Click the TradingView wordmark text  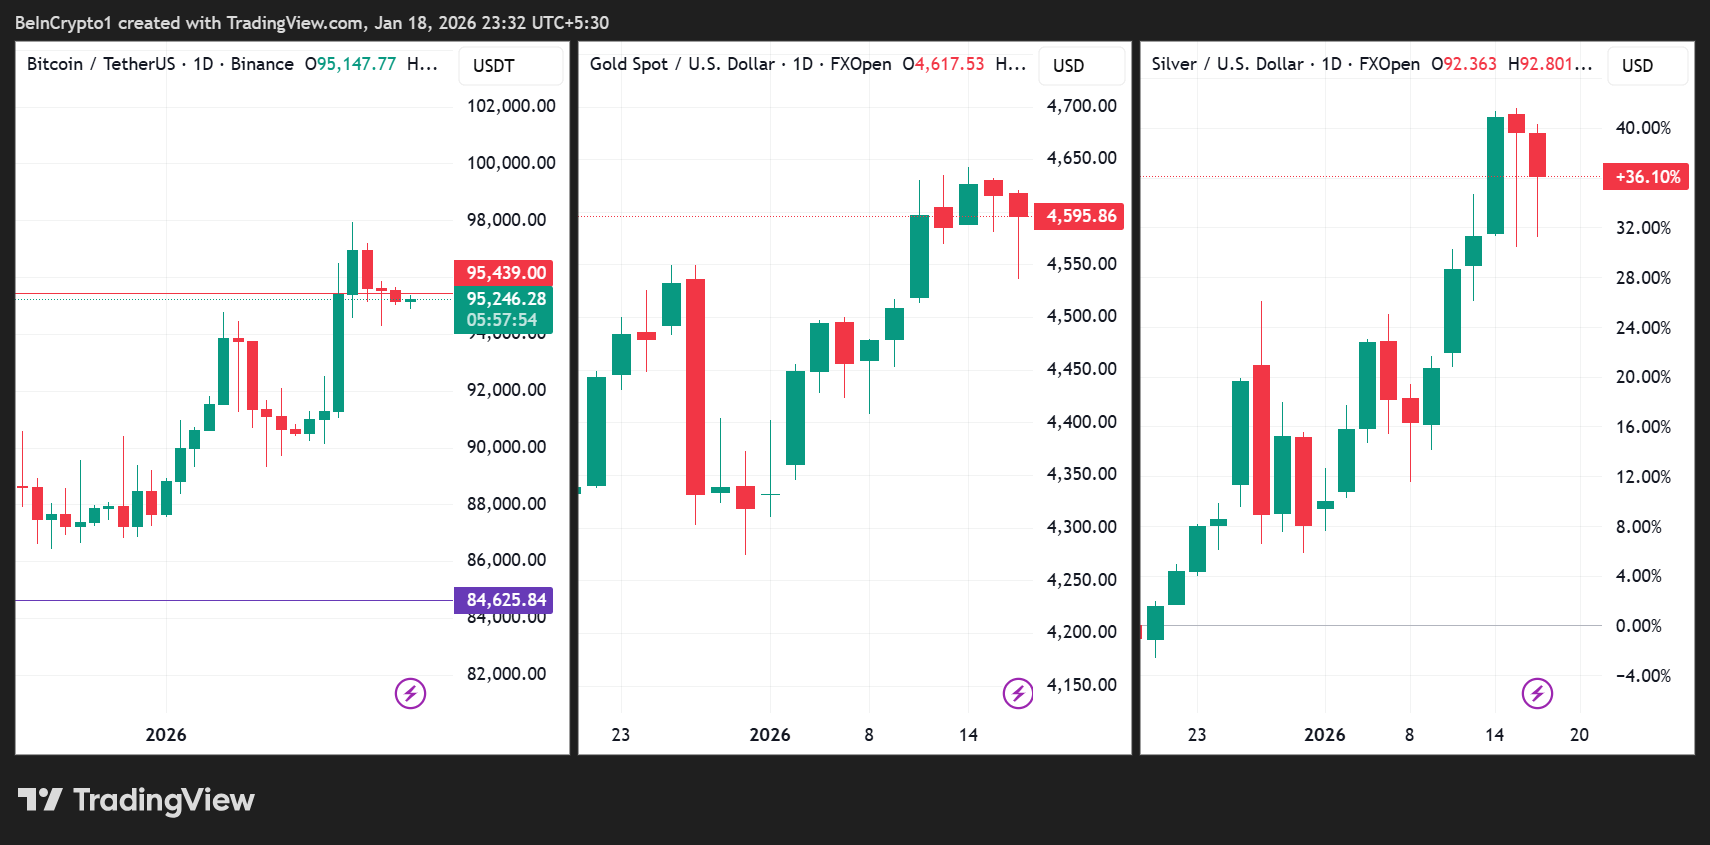(x=164, y=800)
